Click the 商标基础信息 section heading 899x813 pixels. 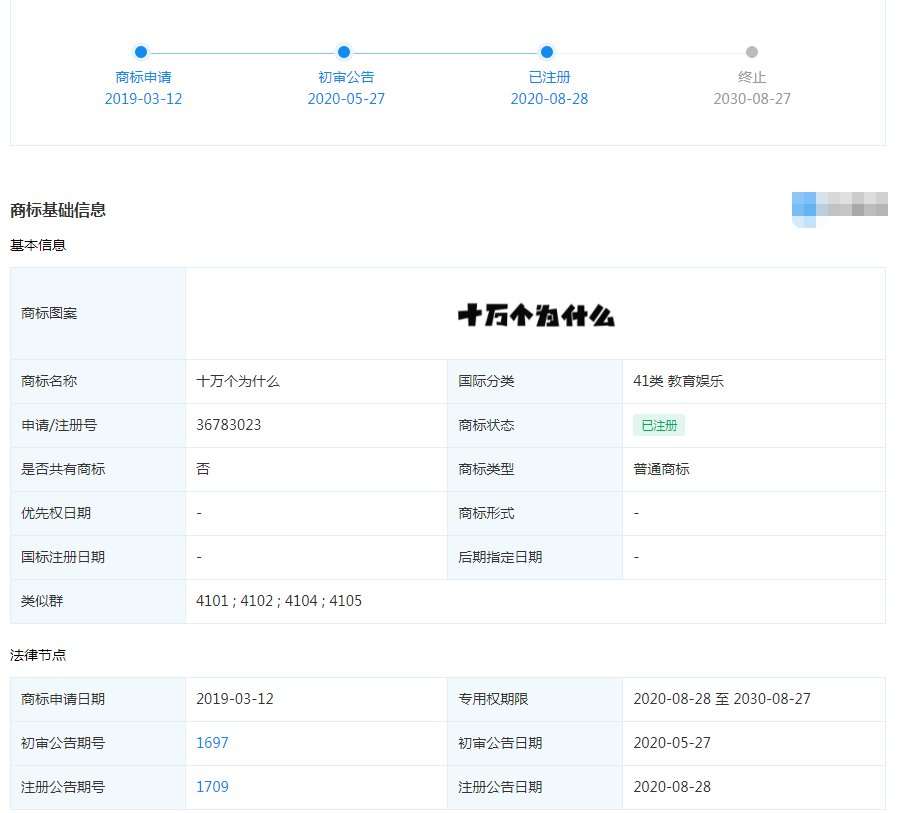click(58, 210)
